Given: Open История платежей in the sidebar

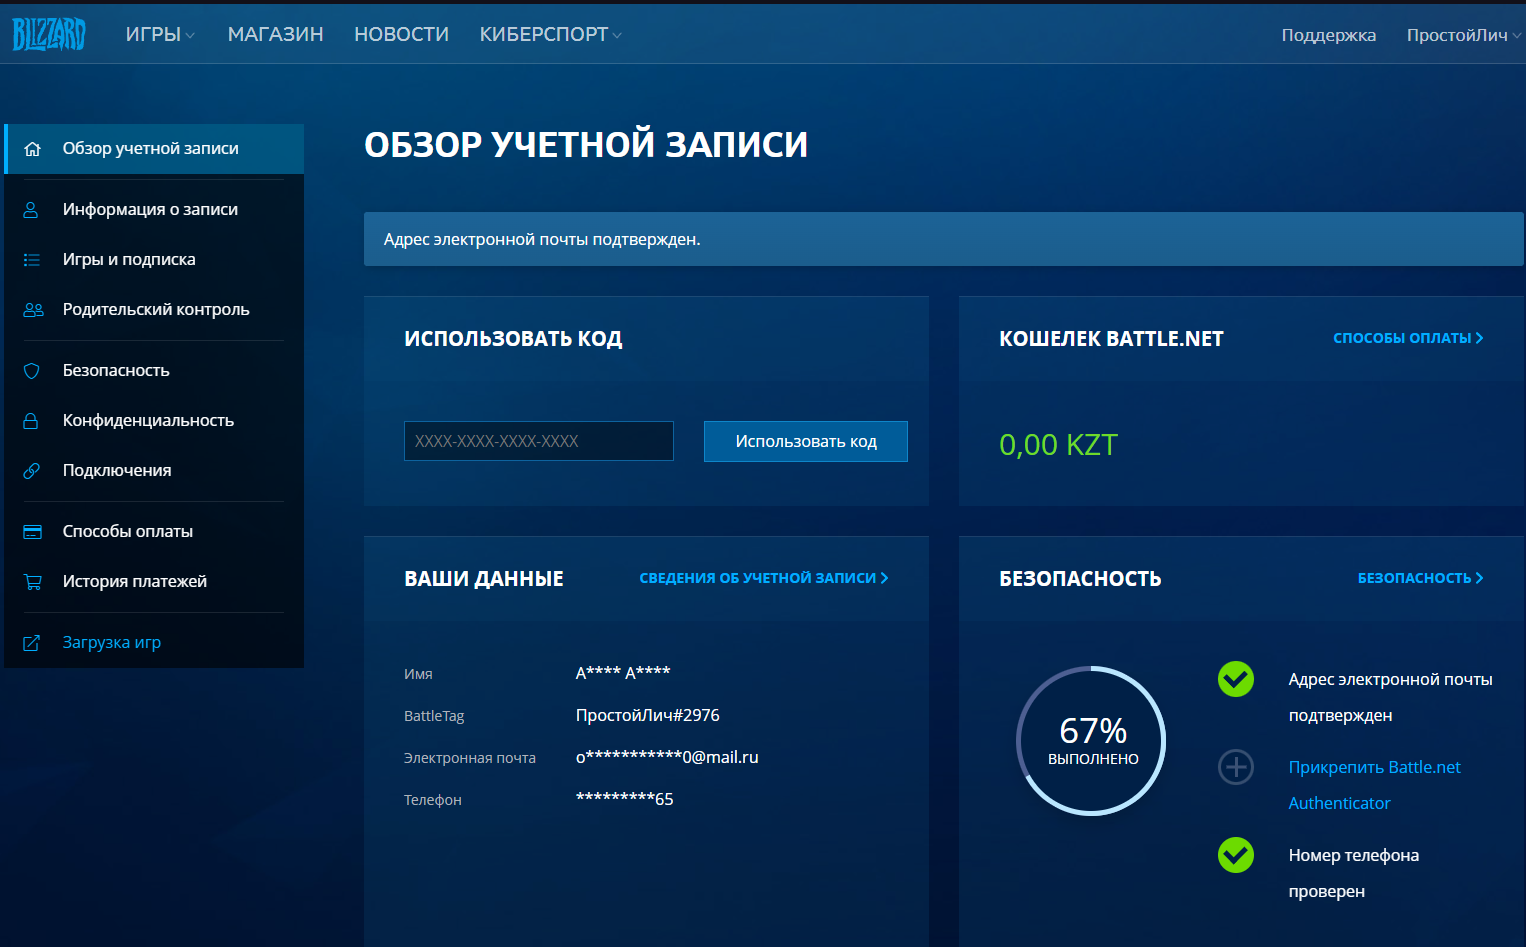Looking at the screenshot, I should coord(154,582).
